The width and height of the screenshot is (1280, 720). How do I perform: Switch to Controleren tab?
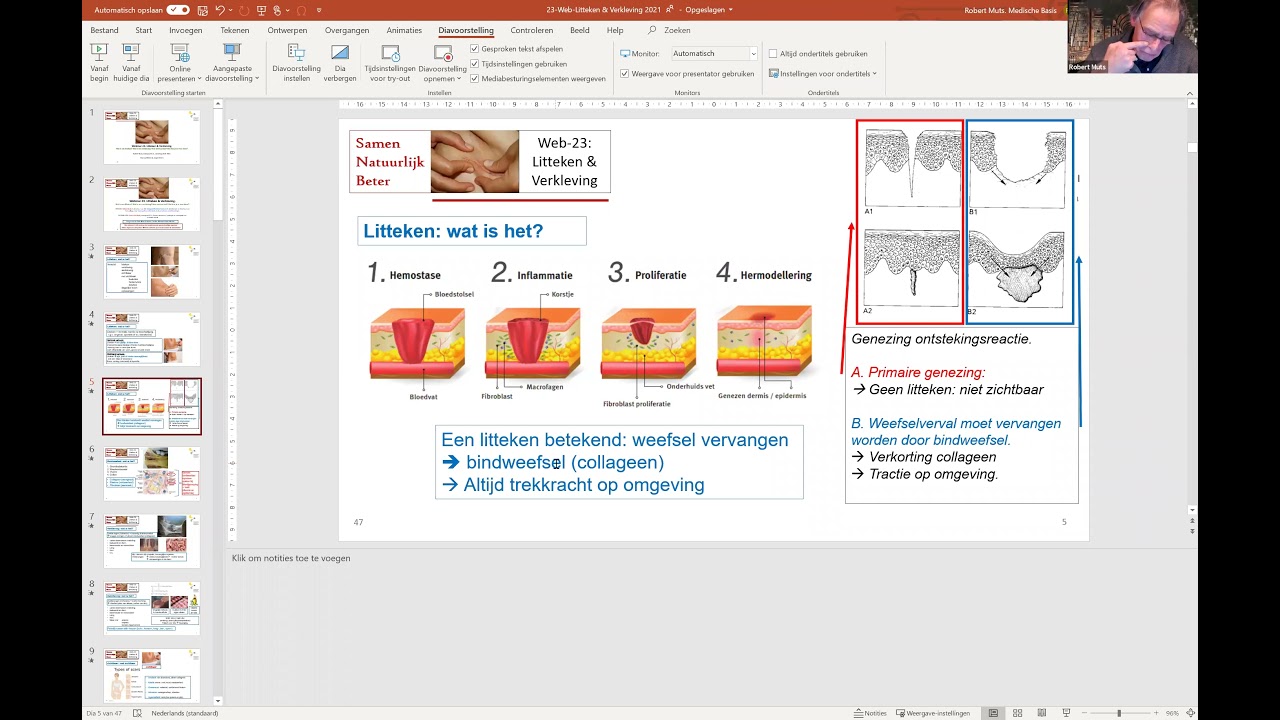[x=531, y=30]
